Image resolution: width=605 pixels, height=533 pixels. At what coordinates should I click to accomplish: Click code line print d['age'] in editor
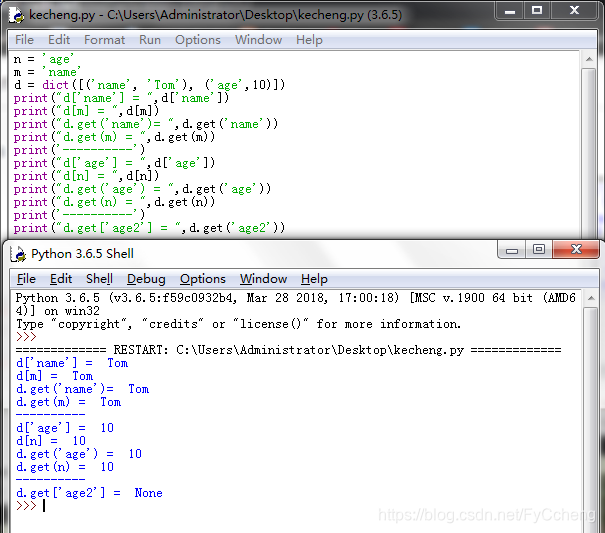point(114,163)
